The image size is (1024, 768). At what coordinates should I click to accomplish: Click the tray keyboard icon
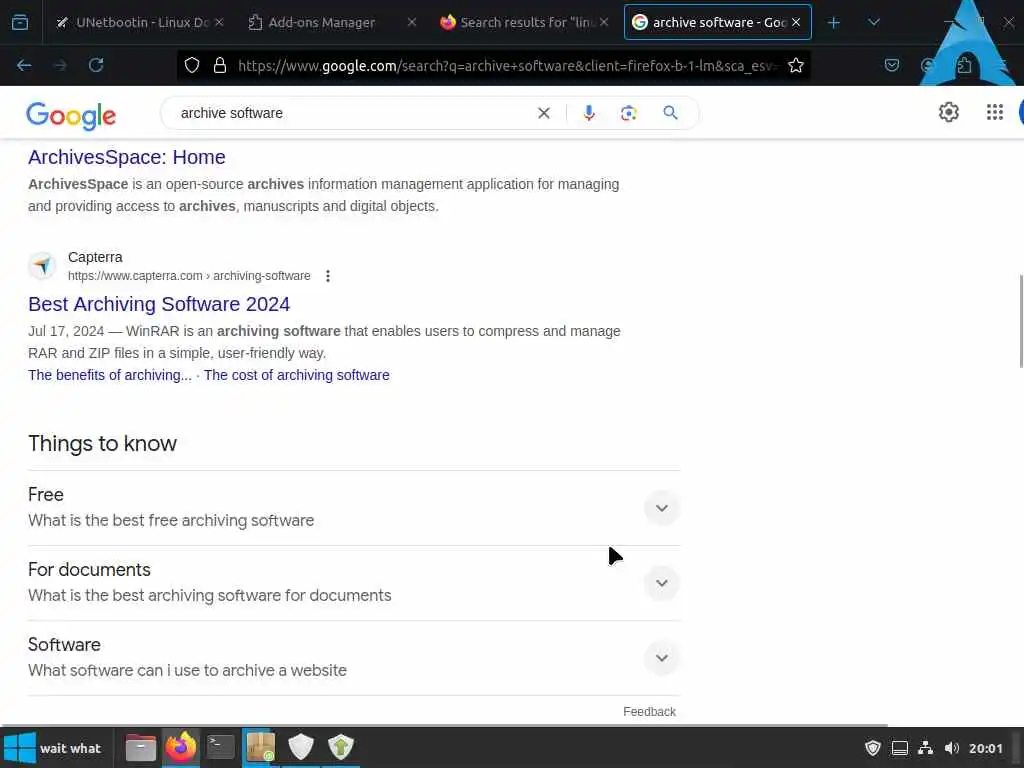coord(900,748)
